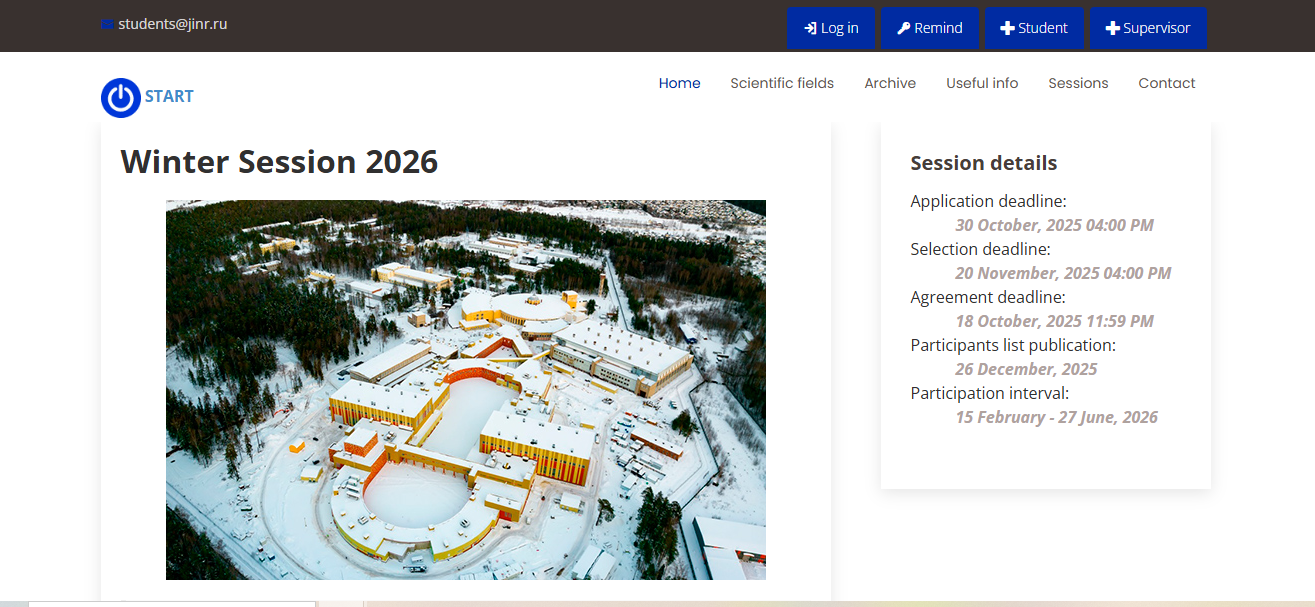Click the application deadline date 30 October, 2025
The height and width of the screenshot is (607, 1315).
(1054, 225)
